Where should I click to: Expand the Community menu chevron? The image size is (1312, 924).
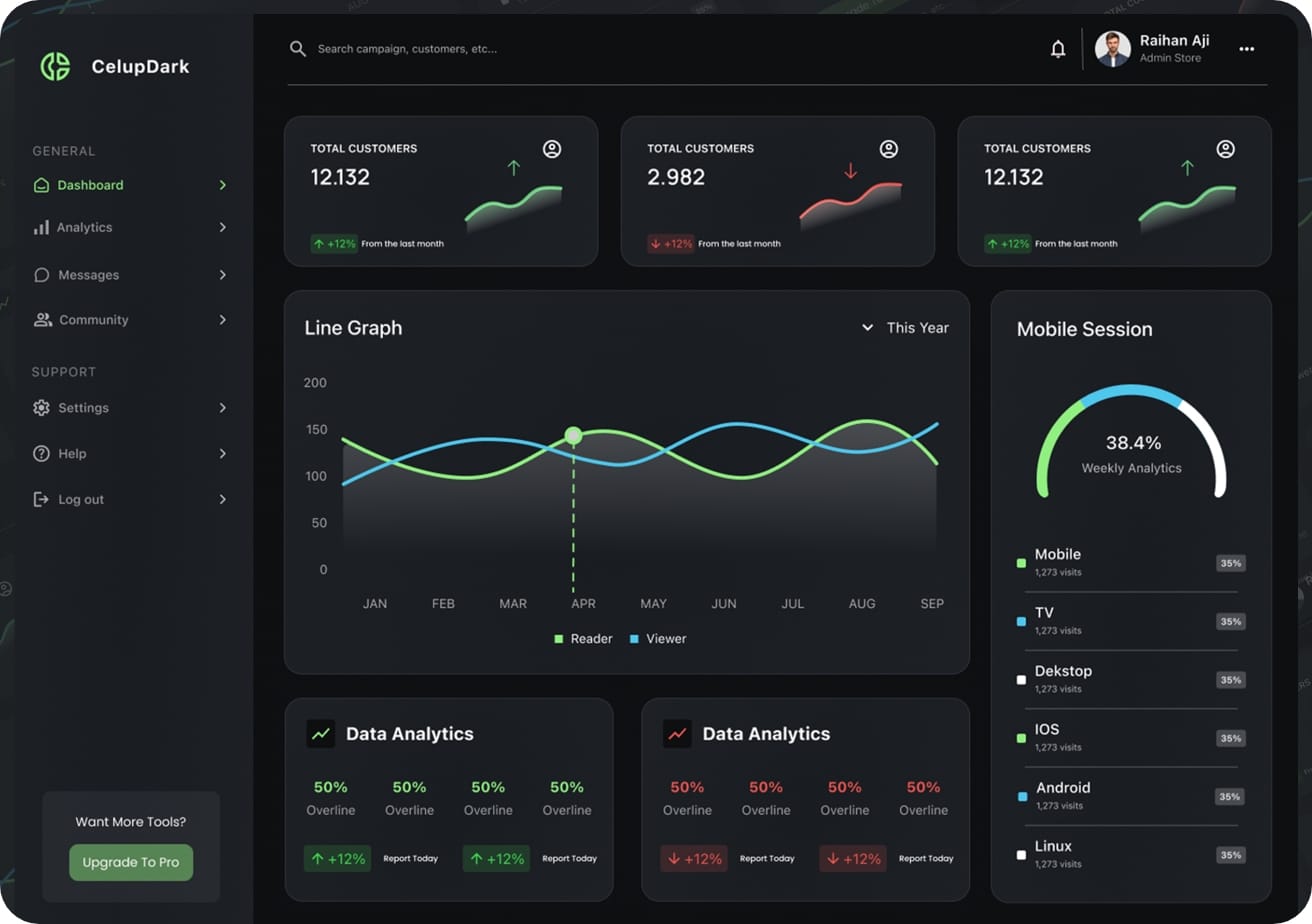(222, 320)
